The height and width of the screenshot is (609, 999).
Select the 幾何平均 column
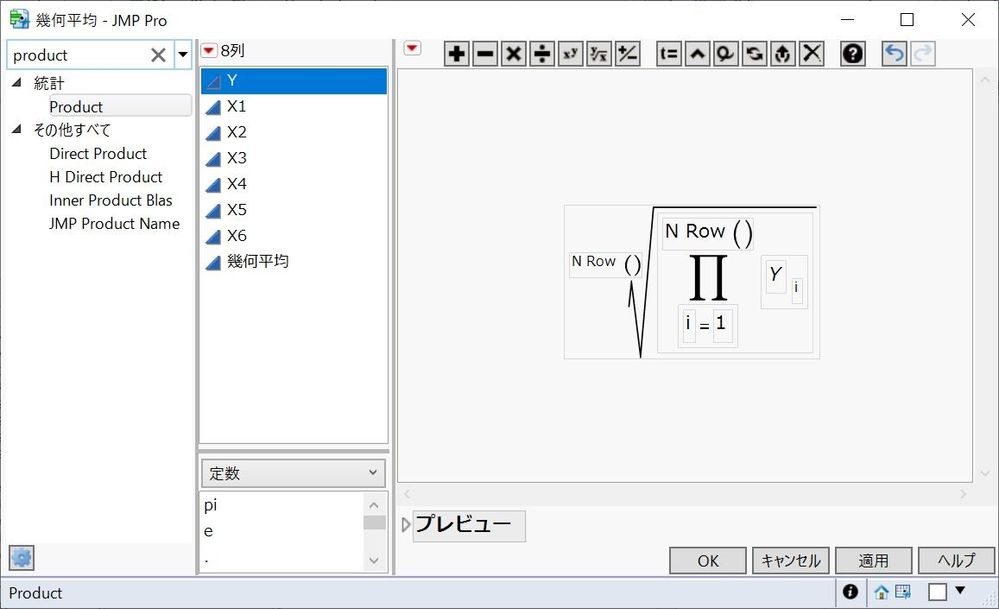(294, 262)
